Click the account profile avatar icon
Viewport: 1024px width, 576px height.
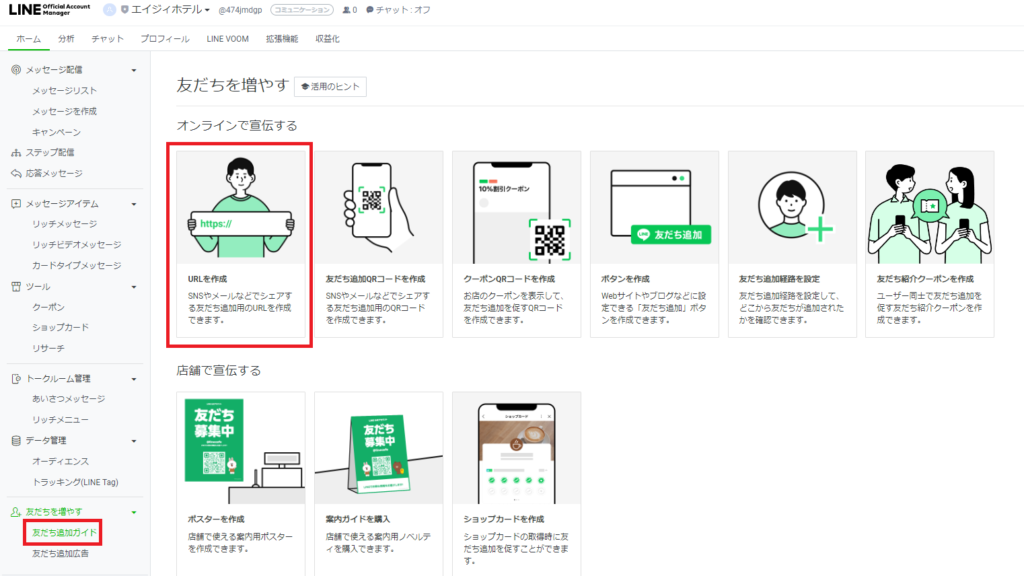pos(109,10)
